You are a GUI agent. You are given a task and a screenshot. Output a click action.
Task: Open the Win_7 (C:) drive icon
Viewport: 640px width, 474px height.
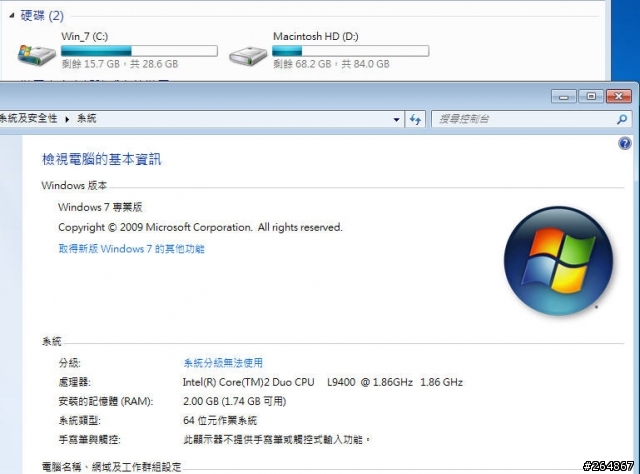(x=37, y=55)
